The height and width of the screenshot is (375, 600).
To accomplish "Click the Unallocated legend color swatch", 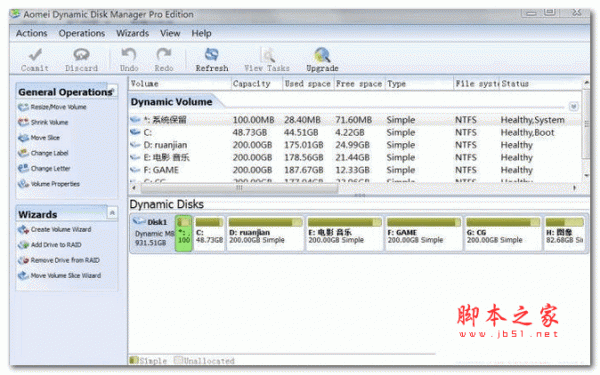I will (x=178, y=360).
